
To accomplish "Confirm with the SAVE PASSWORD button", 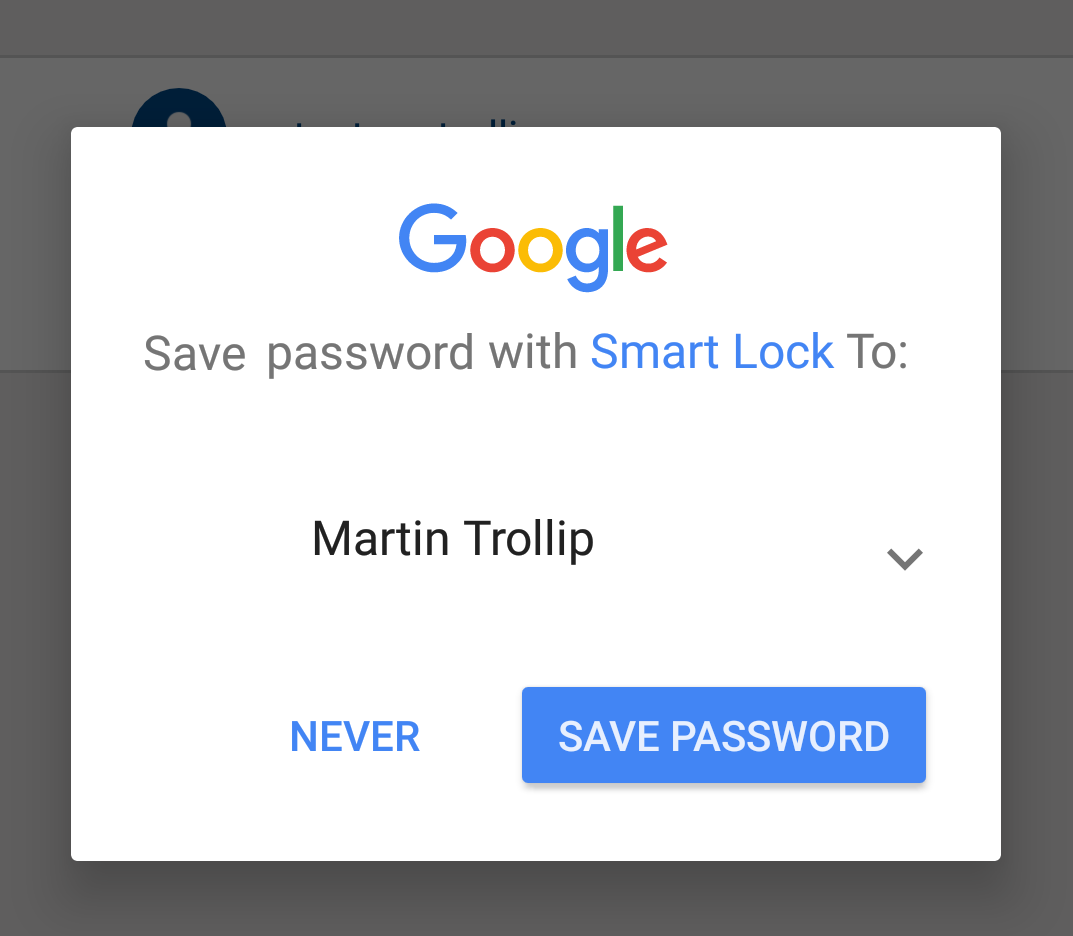I will click(x=723, y=735).
